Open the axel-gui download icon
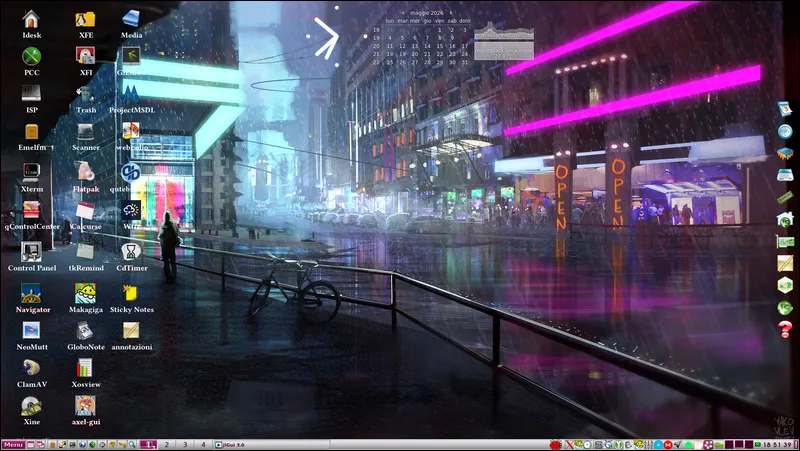Viewport: 800px width, 451px height. [x=85, y=406]
